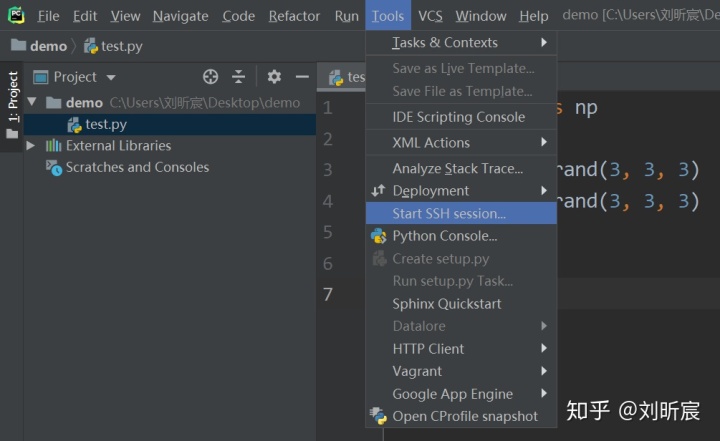Open the Project view dropdown arrow
The image size is (720, 441).
click(111, 77)
